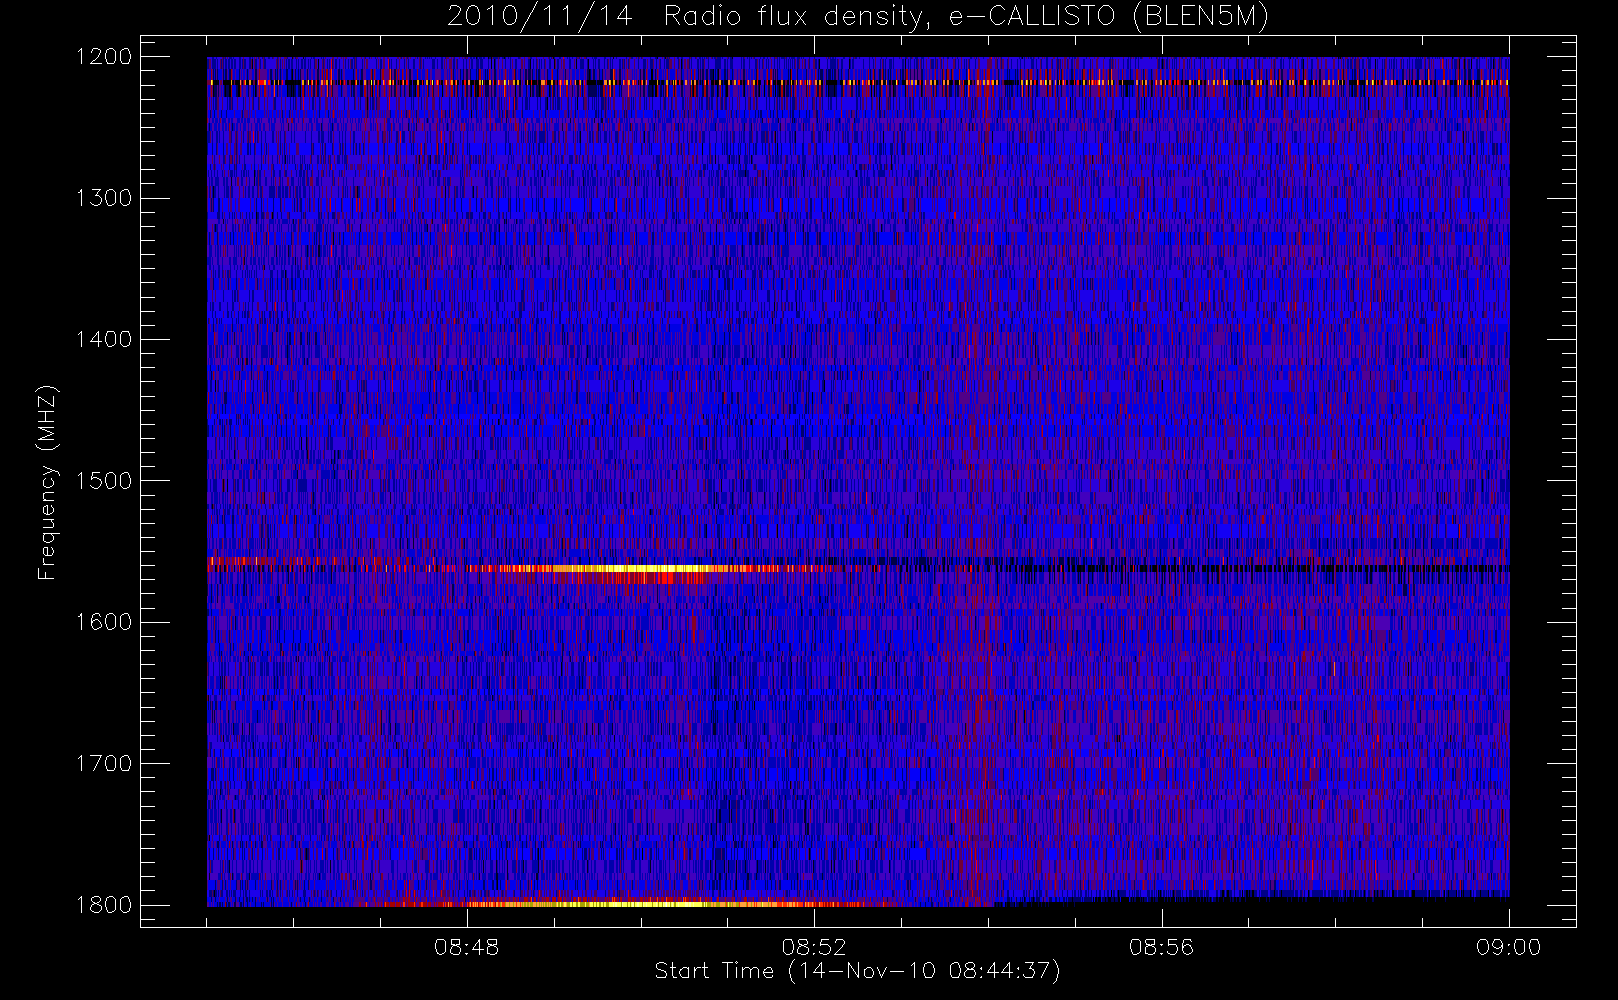This screenshot has width=1618, height=1000.
Task: Click the 1400 frequency tick label
Action: [x=104, y=339]
